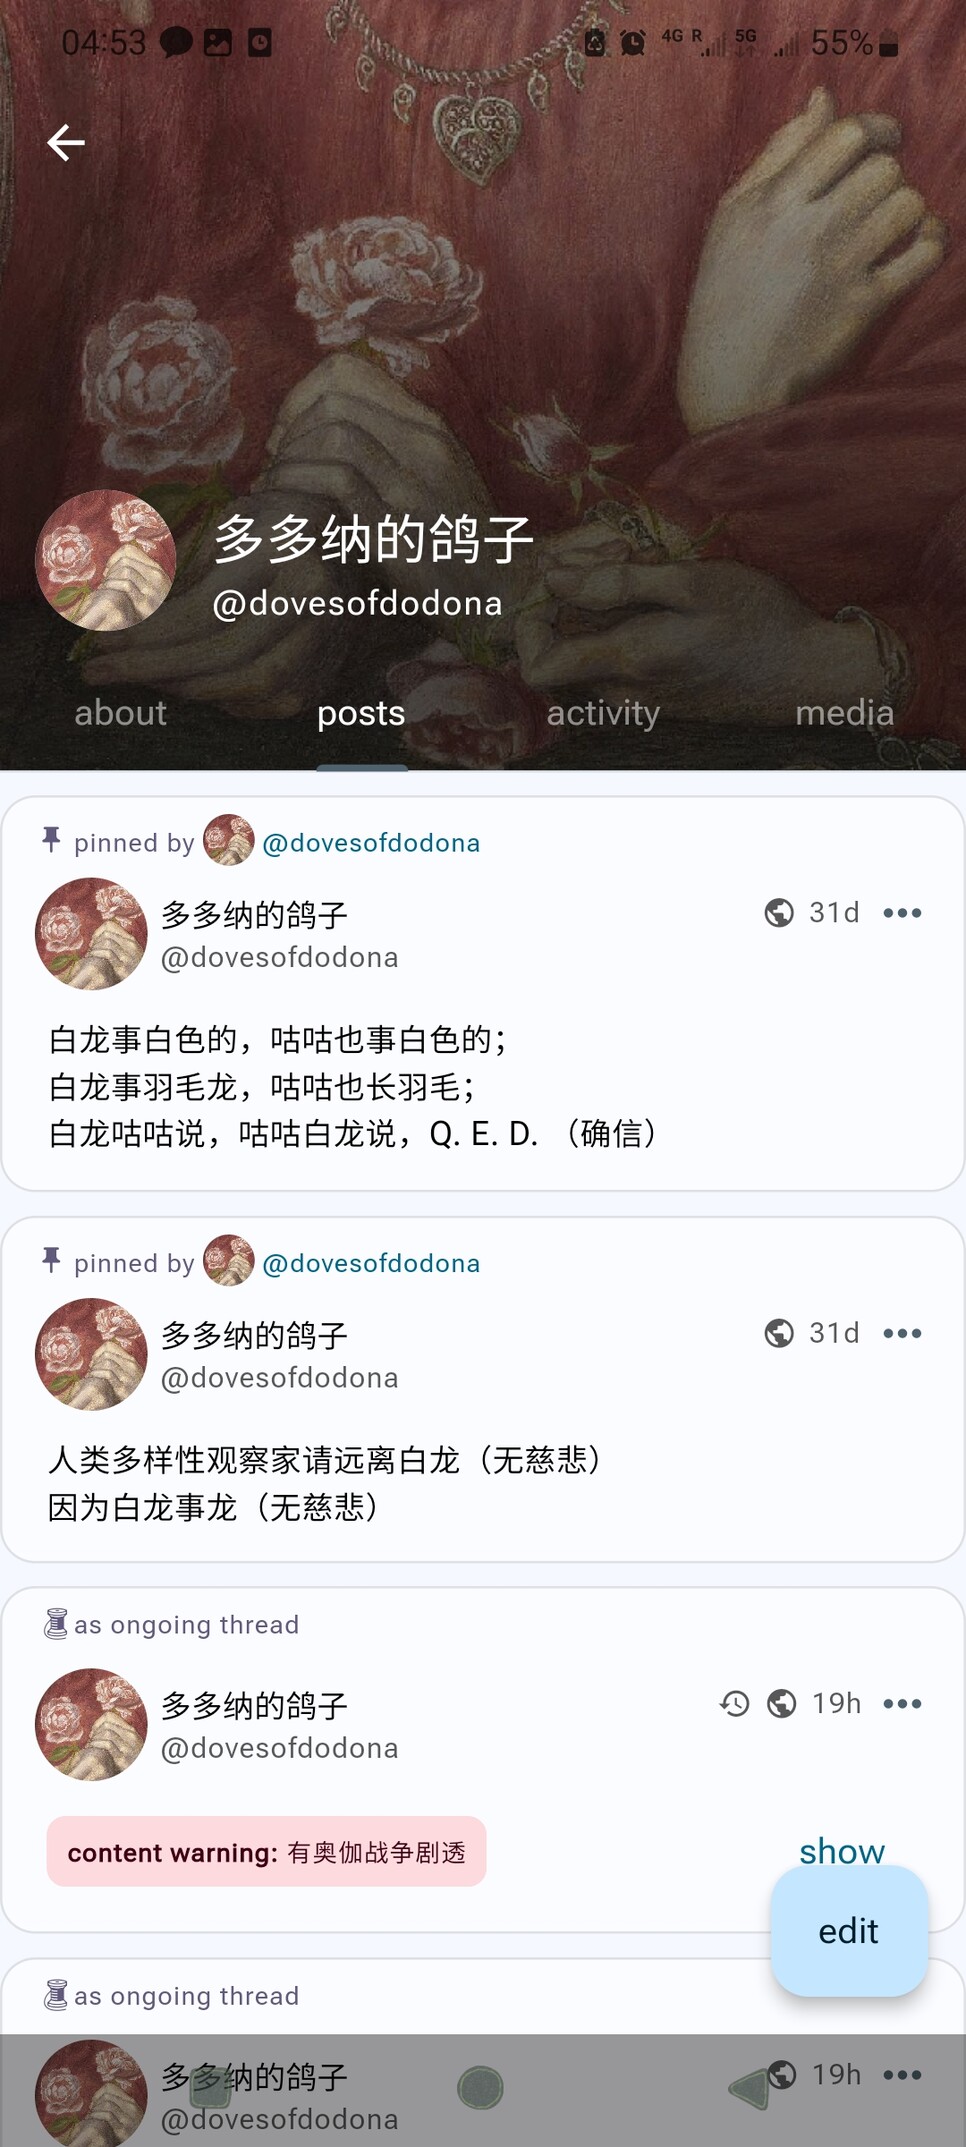This screenshot has height=2147, width=966.
Task: Open more options on content warning post
Action: [902, 1703]
